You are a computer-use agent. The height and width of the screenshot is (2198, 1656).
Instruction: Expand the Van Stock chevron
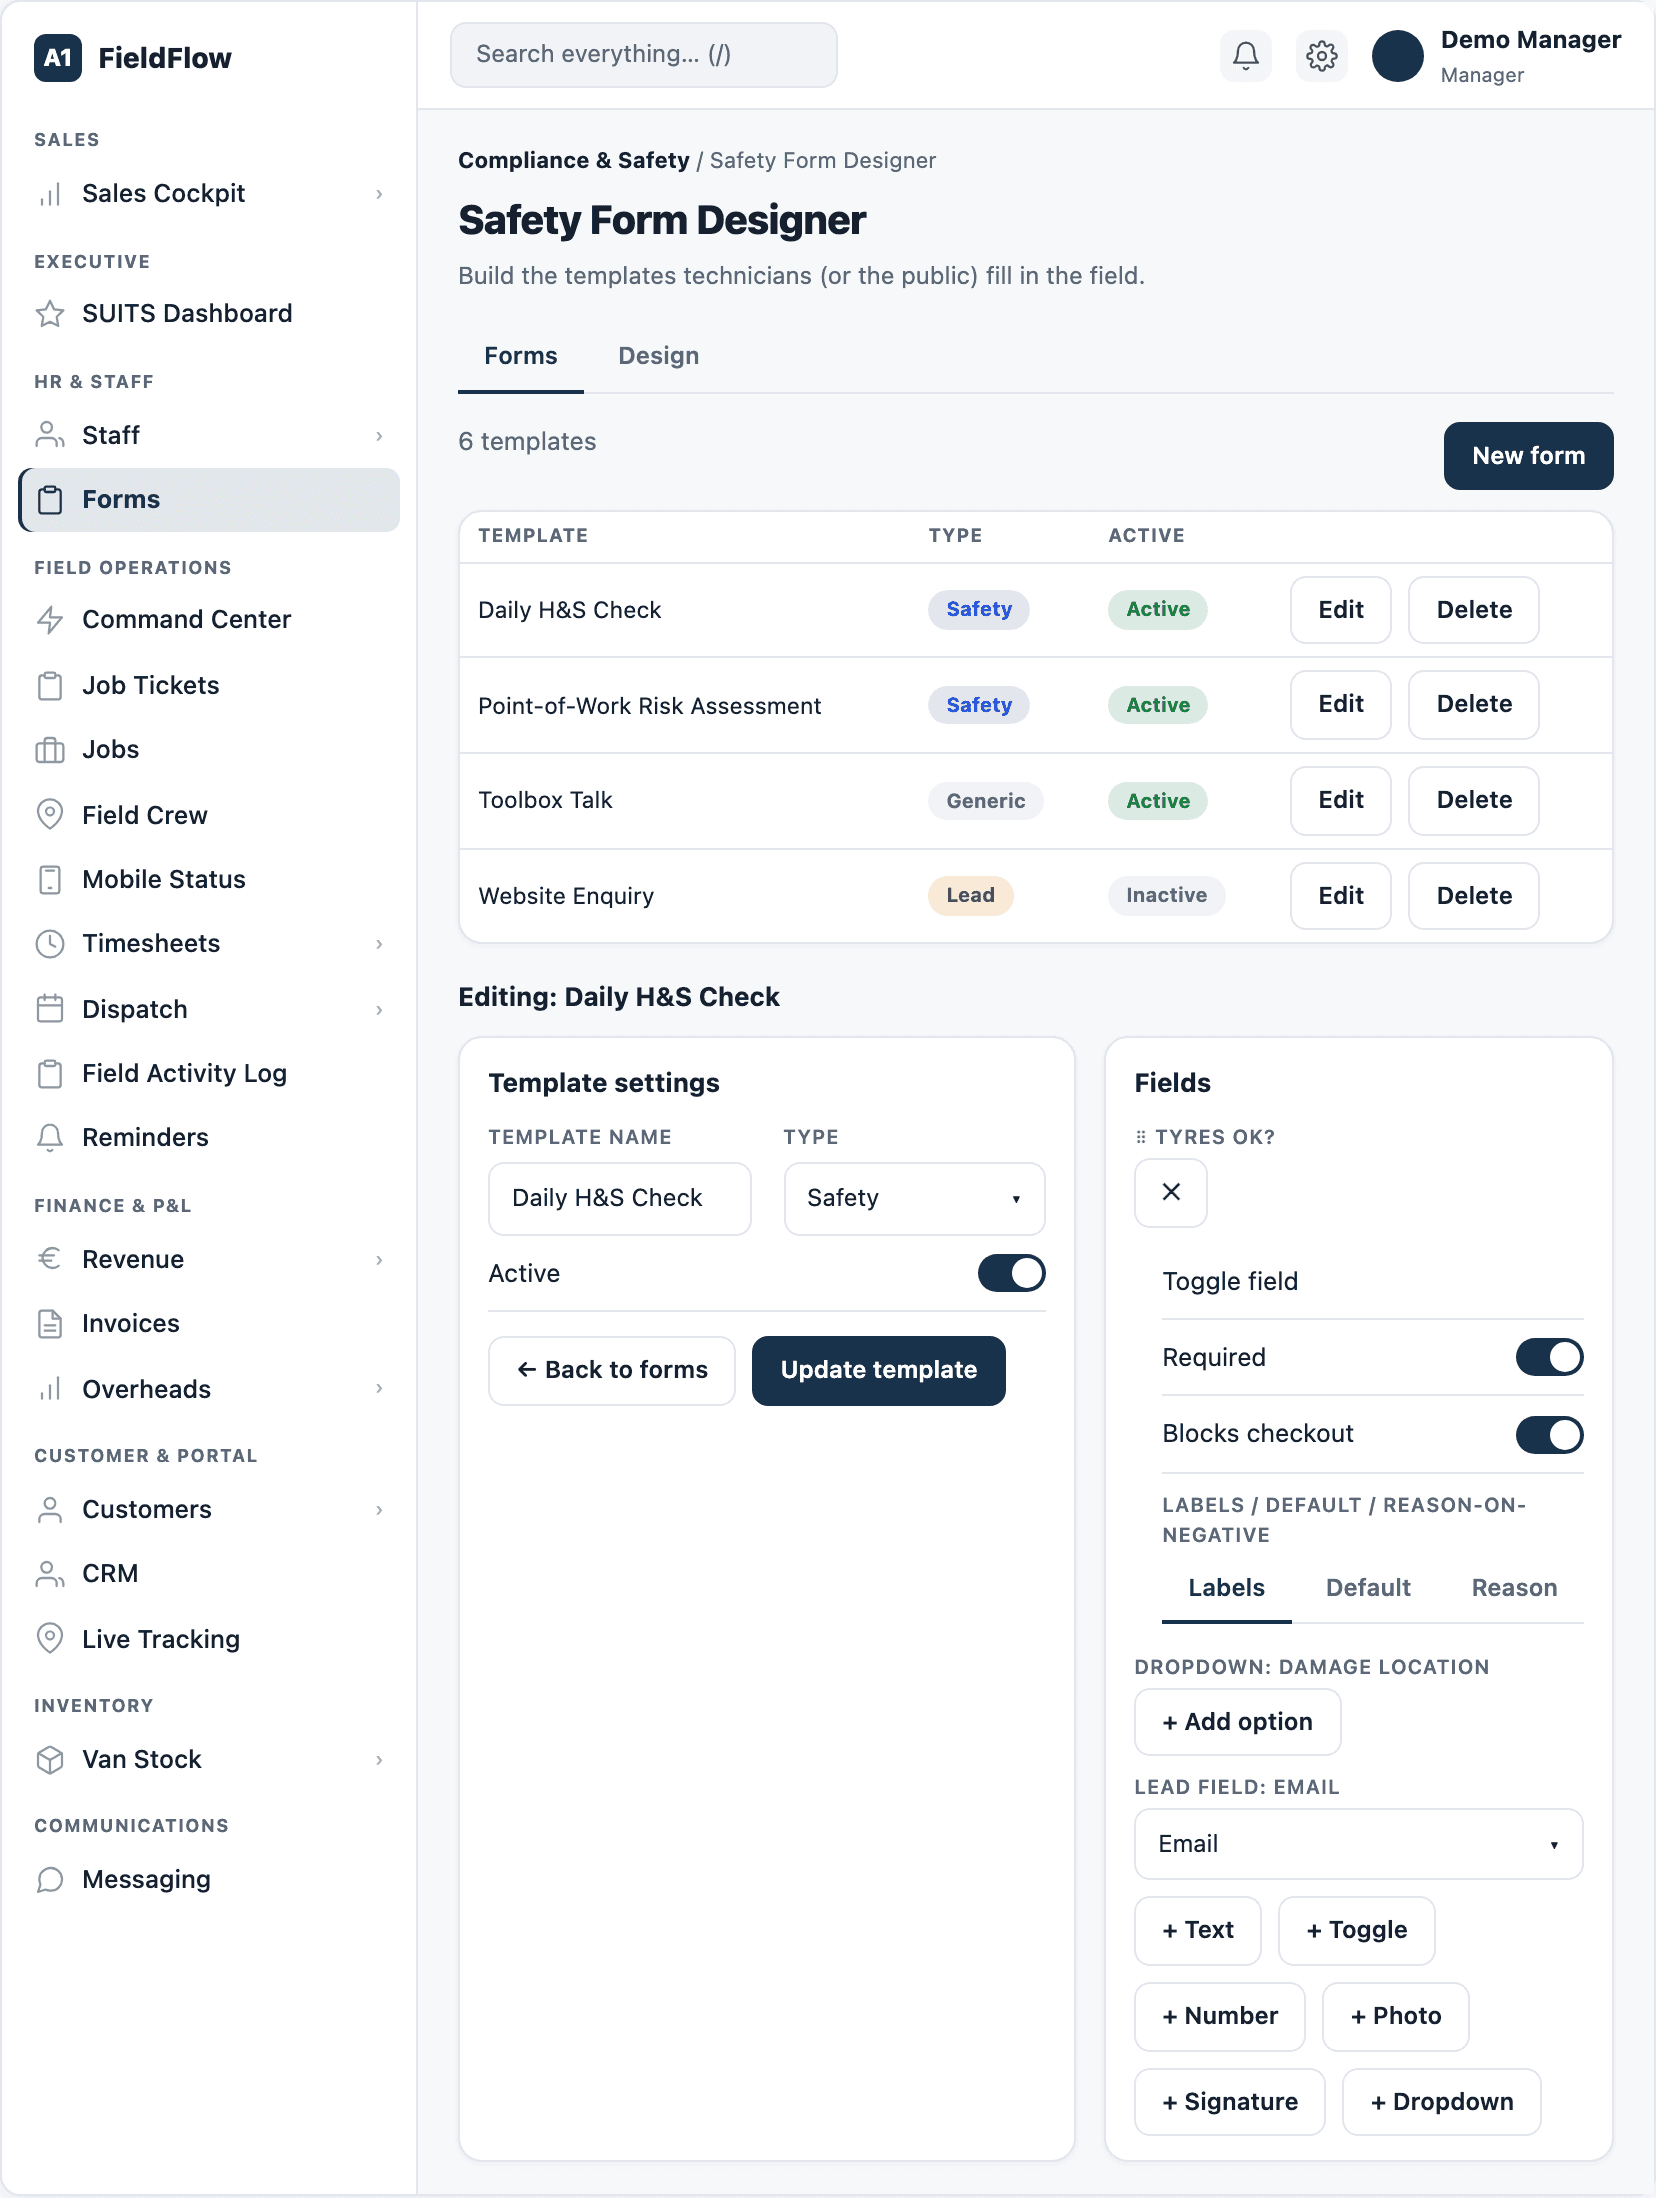tap(379, 1760)
